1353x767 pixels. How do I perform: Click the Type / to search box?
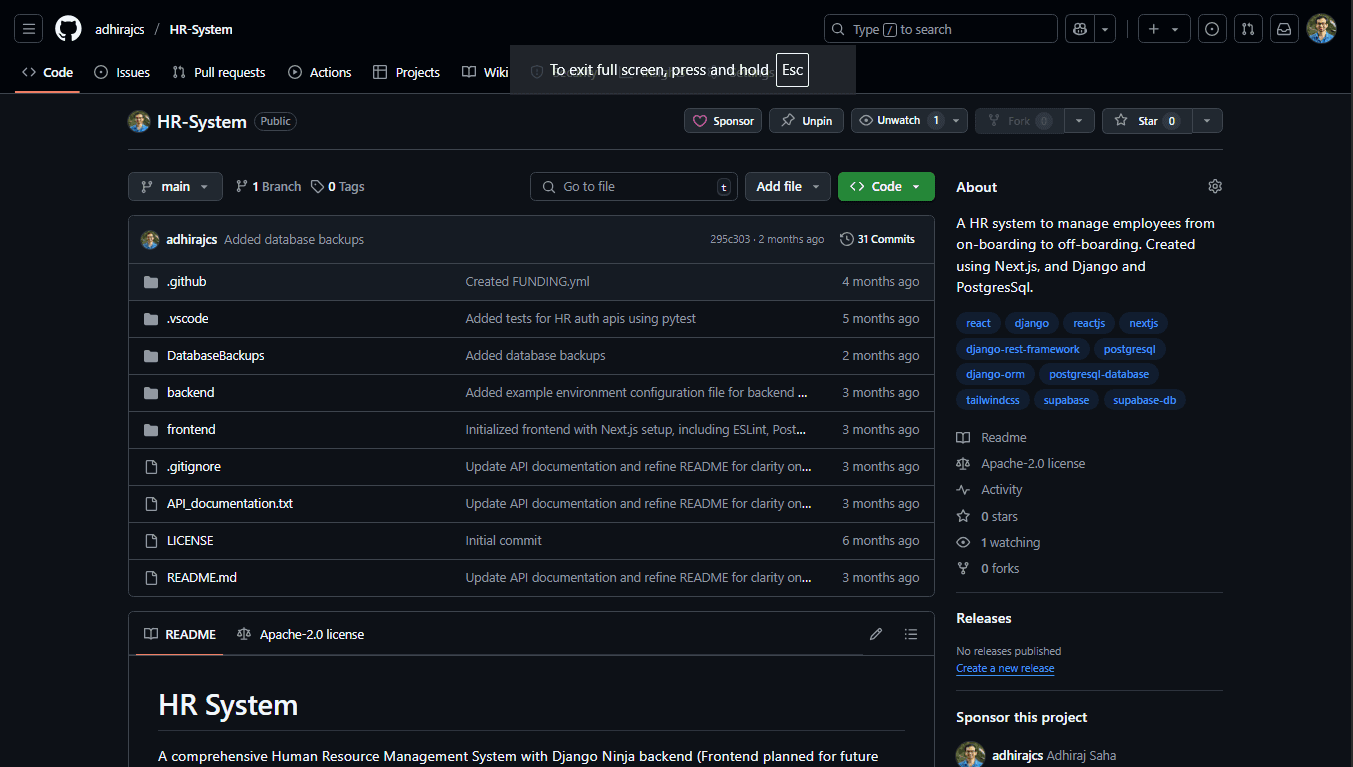tap(940, 29)
